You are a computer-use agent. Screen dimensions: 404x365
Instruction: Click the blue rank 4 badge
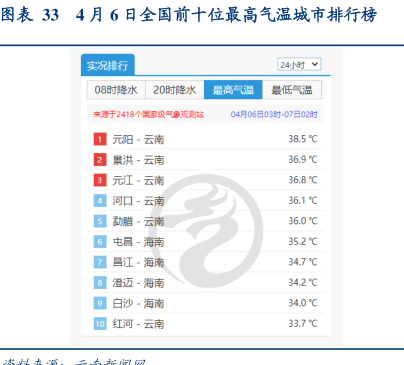[100, 201]
